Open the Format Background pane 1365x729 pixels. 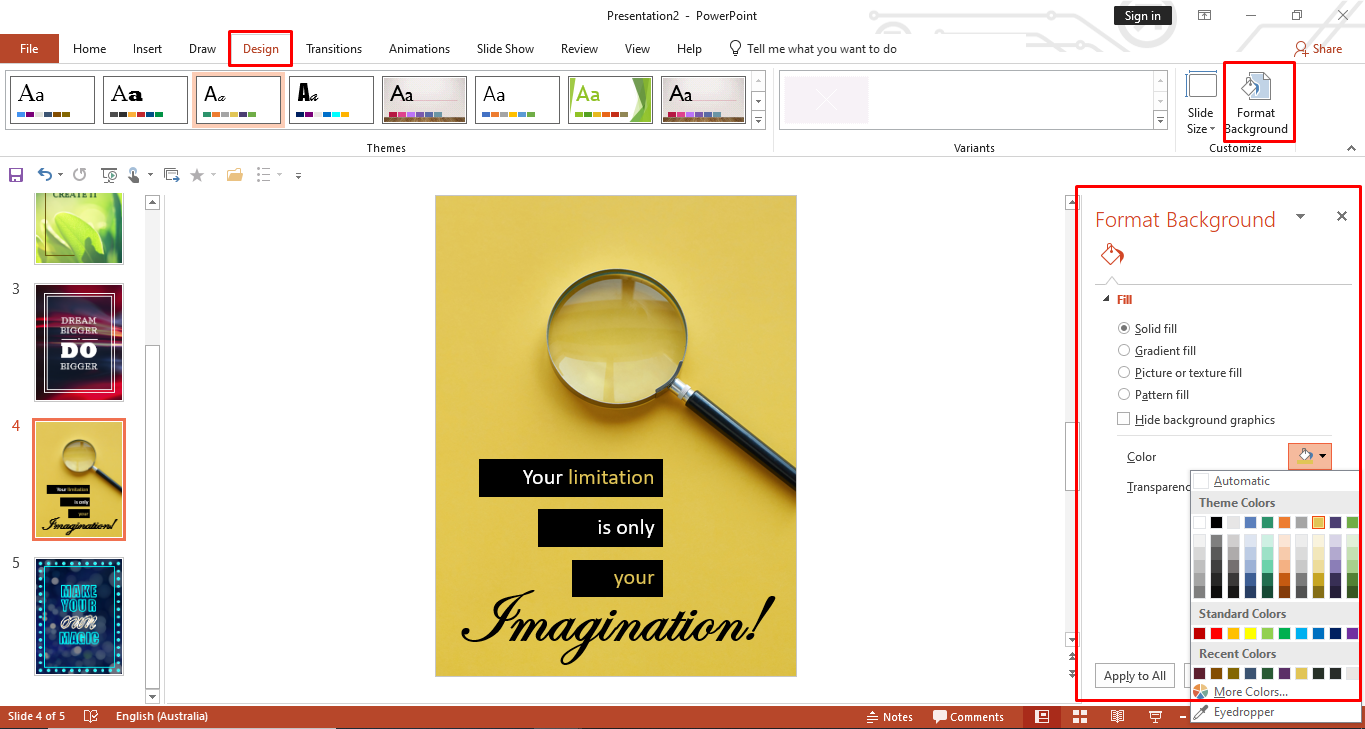click(x=1256, y=103)
